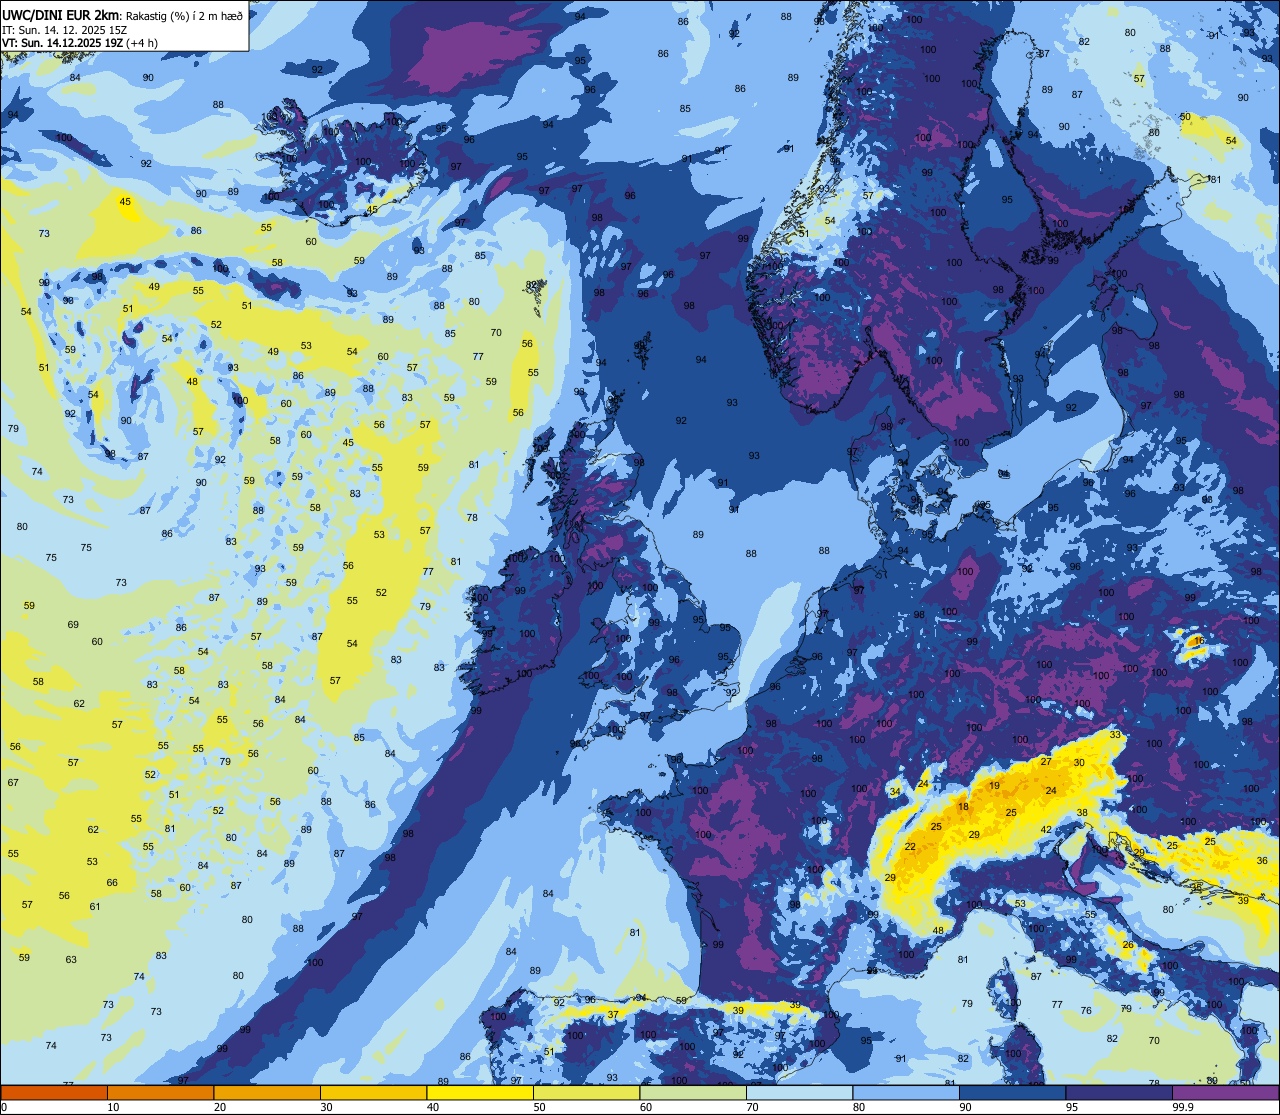Click the "Rakastig (%) í 2 m hæð" label
This screenshot has width=1280, height=1115.
point(184,16)
